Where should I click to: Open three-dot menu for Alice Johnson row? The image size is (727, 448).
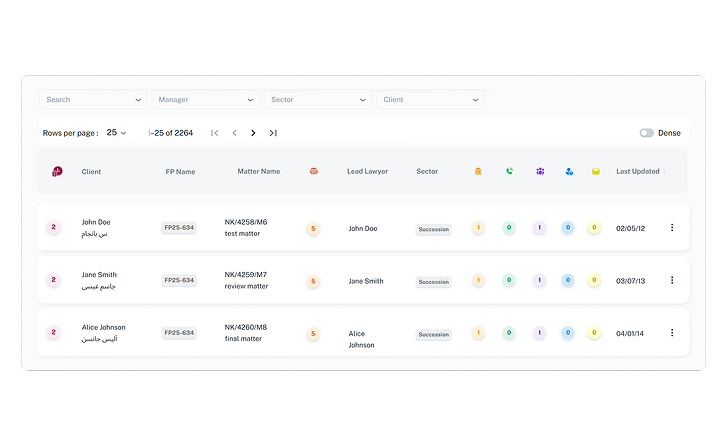tap(671, 333)
